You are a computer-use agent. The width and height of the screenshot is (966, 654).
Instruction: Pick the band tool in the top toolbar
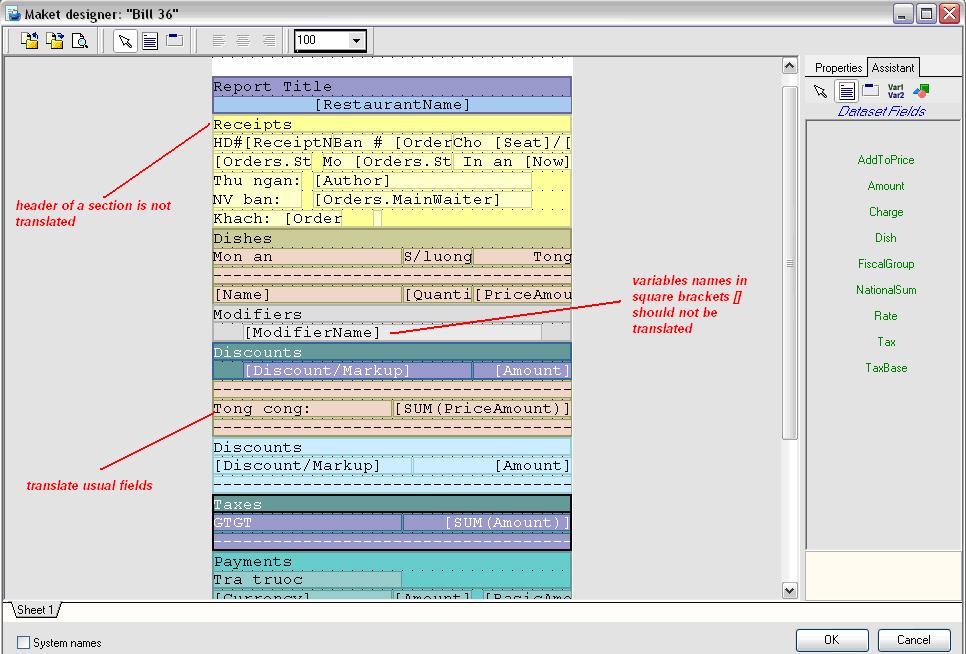point(175,41)
